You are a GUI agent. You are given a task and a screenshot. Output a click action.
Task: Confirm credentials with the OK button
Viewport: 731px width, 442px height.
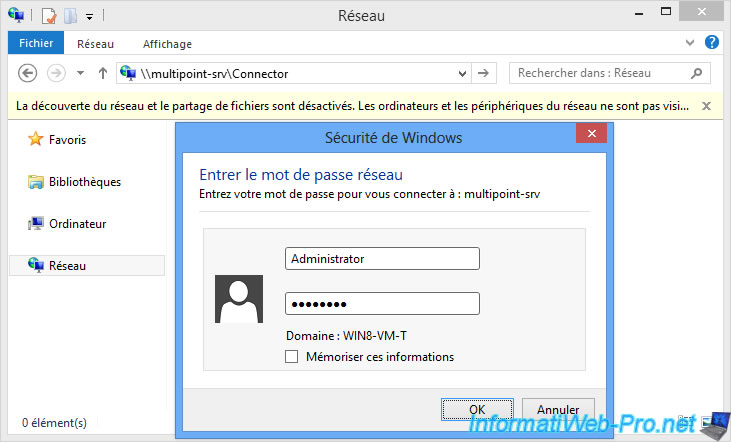tap(477, 409)
